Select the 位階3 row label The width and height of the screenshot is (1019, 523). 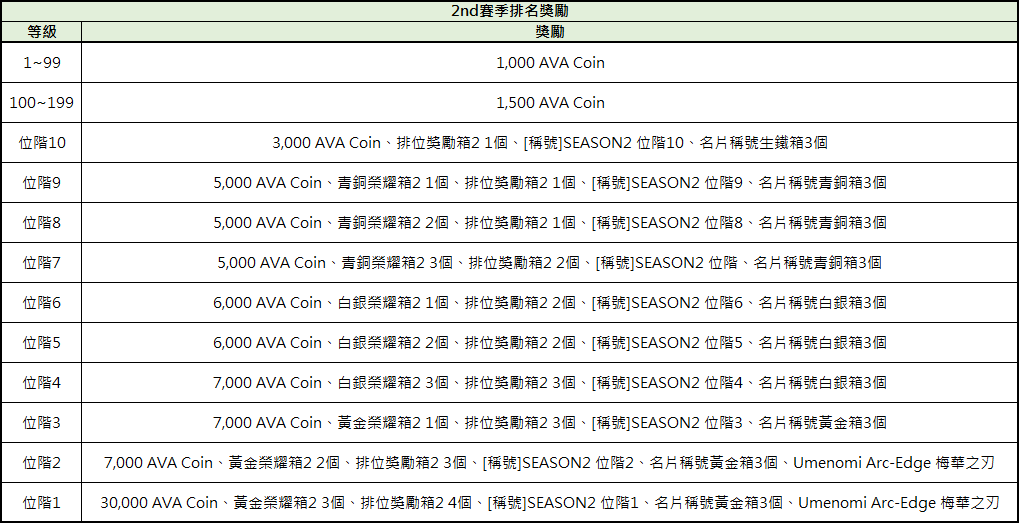click(41, 422)
